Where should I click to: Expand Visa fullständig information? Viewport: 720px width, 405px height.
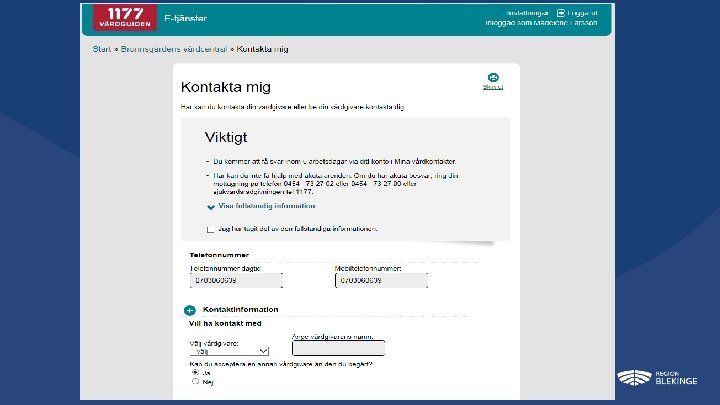click(x=267, y=206)
